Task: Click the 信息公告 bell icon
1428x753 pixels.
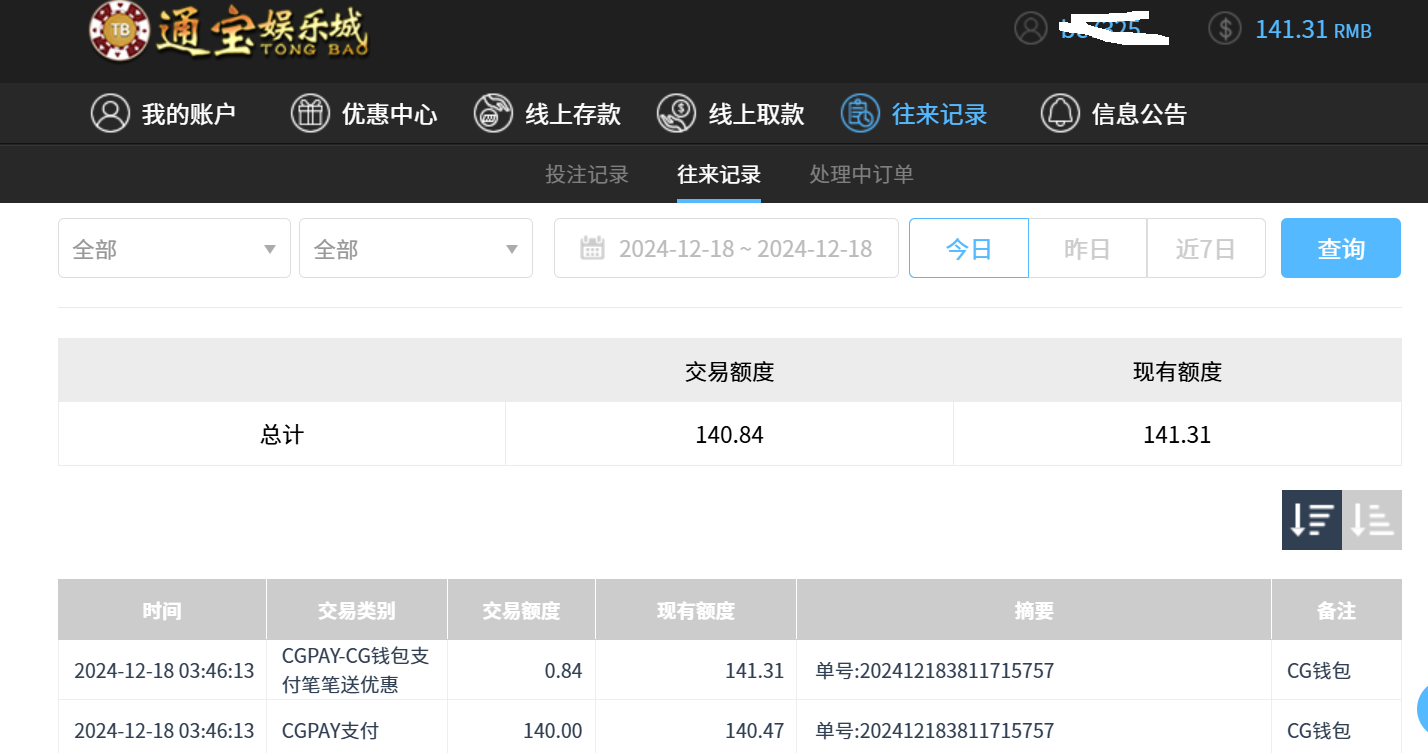Action: pyautogui.click(x=1060, y=113)
